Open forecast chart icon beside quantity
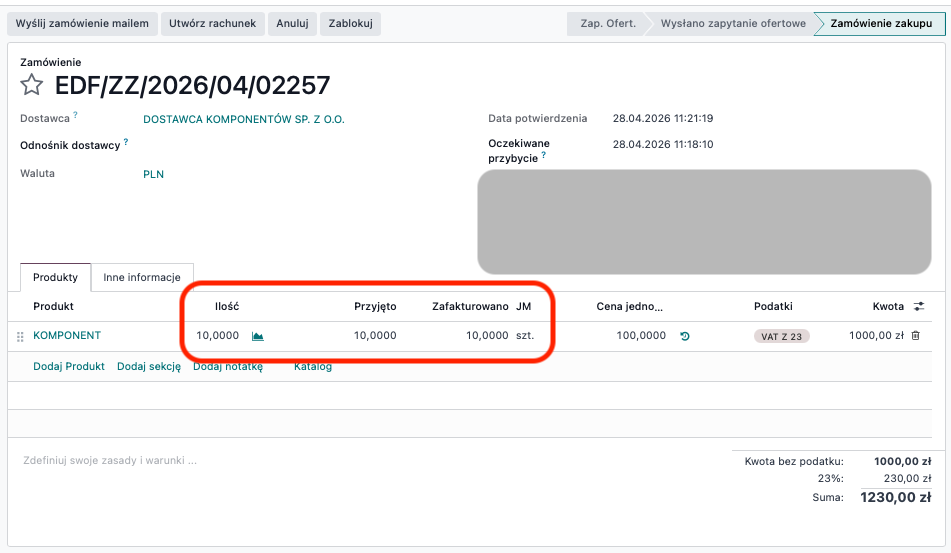 click(x=258, y=336)
